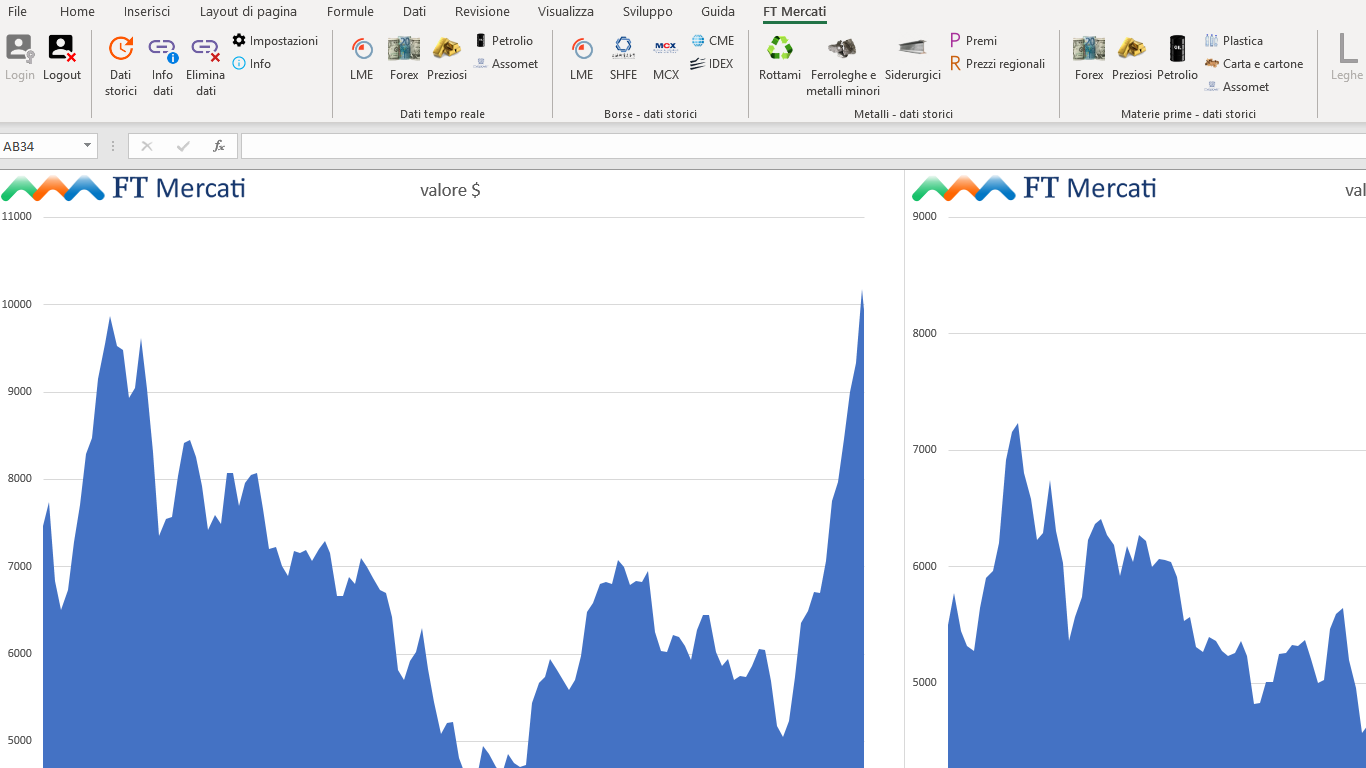Click the 9000 axis label, right chart
This screenshot has width=1366, height=768.
[924, 216]
